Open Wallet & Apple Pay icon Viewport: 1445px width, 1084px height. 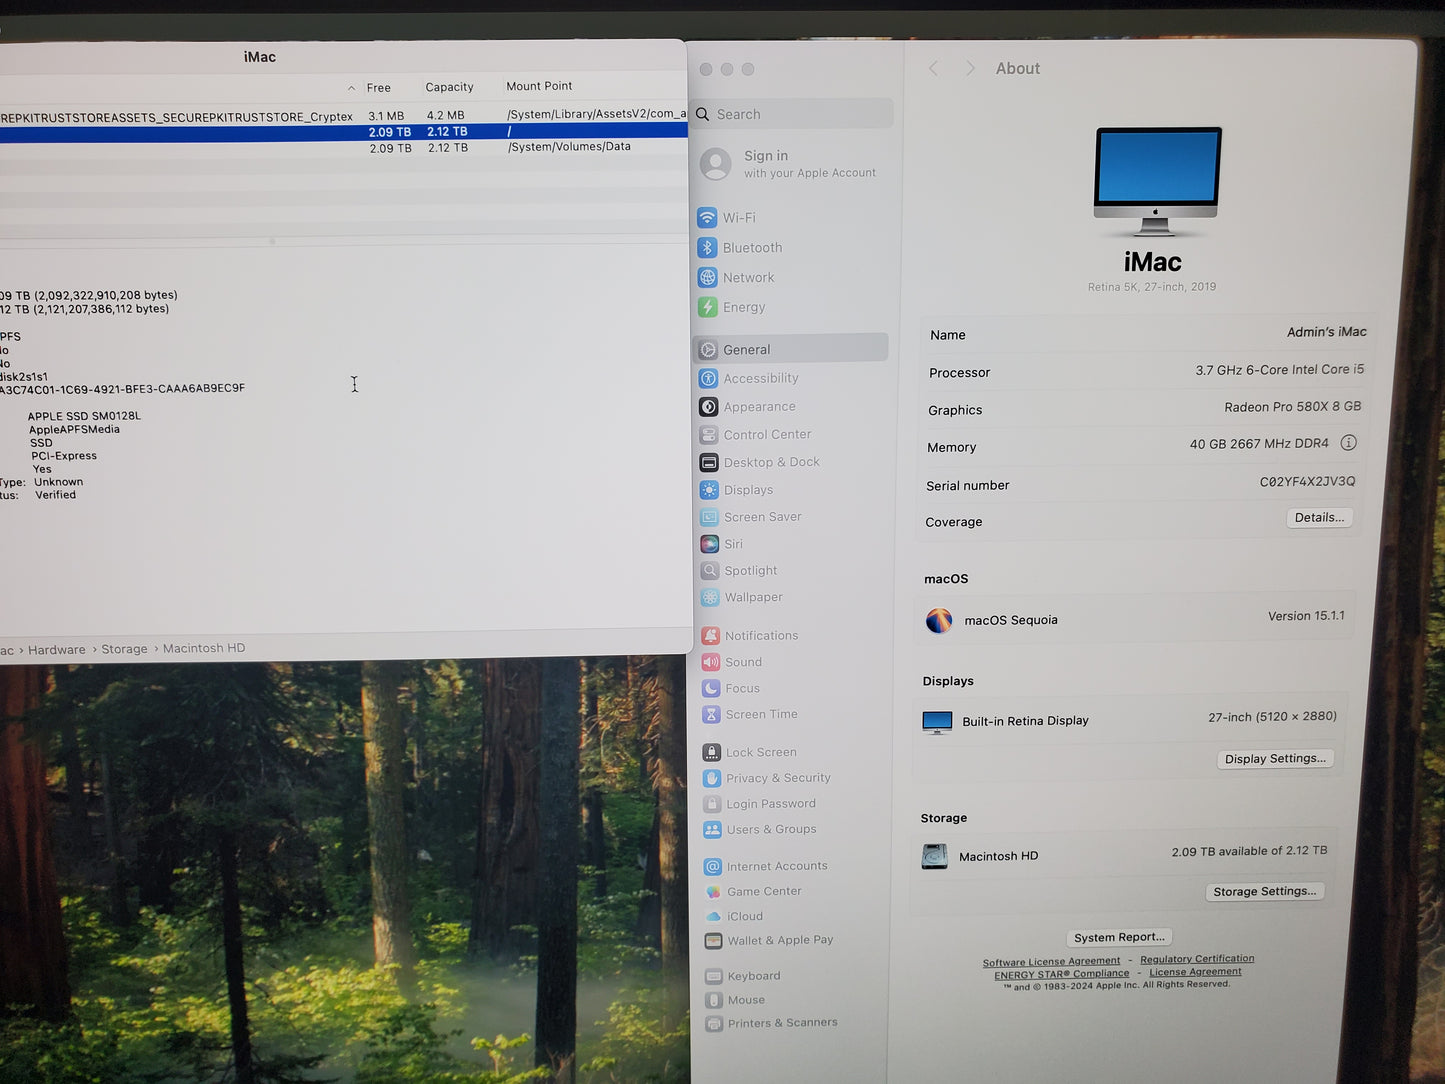[713, 940]
